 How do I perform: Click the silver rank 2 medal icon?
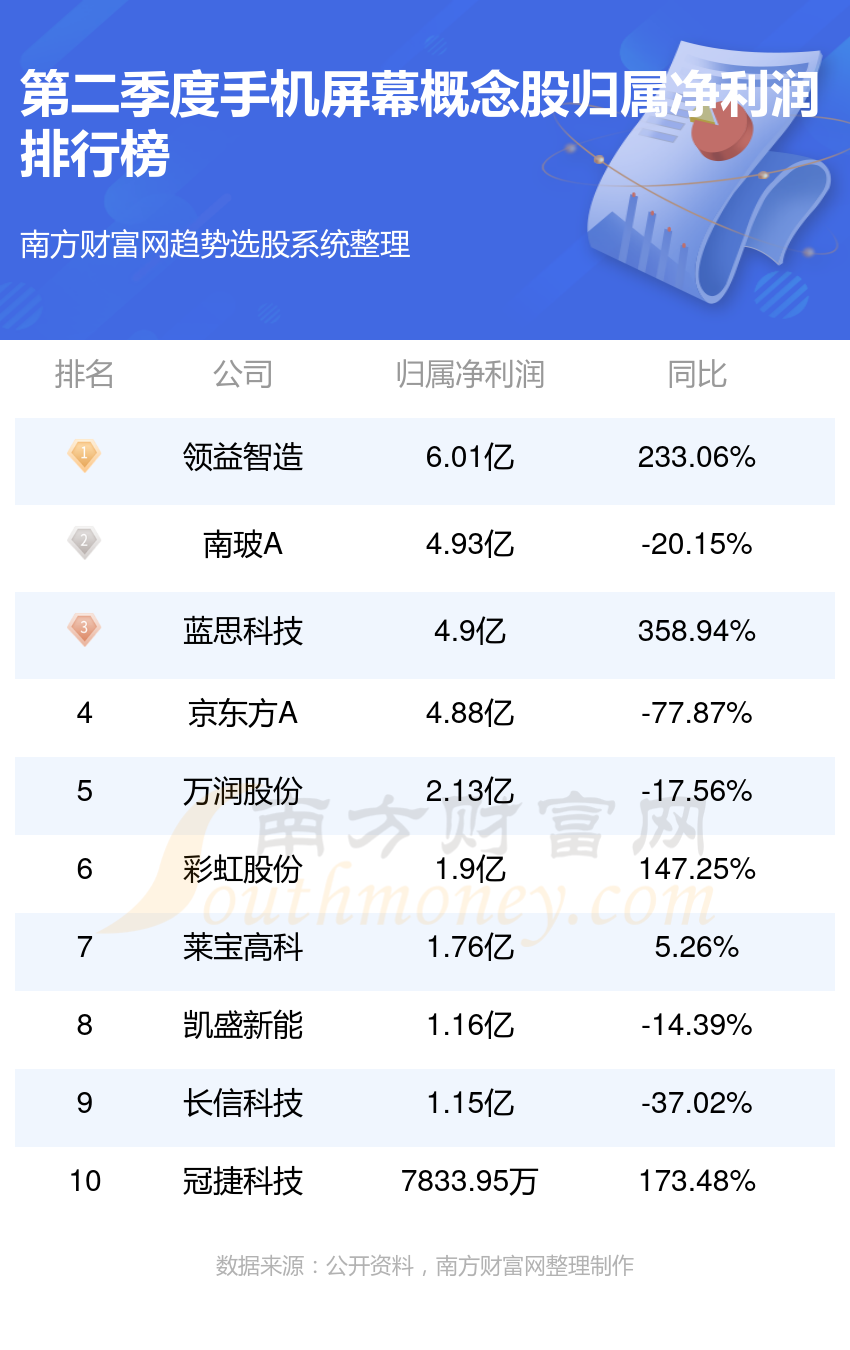click(84, 543)
